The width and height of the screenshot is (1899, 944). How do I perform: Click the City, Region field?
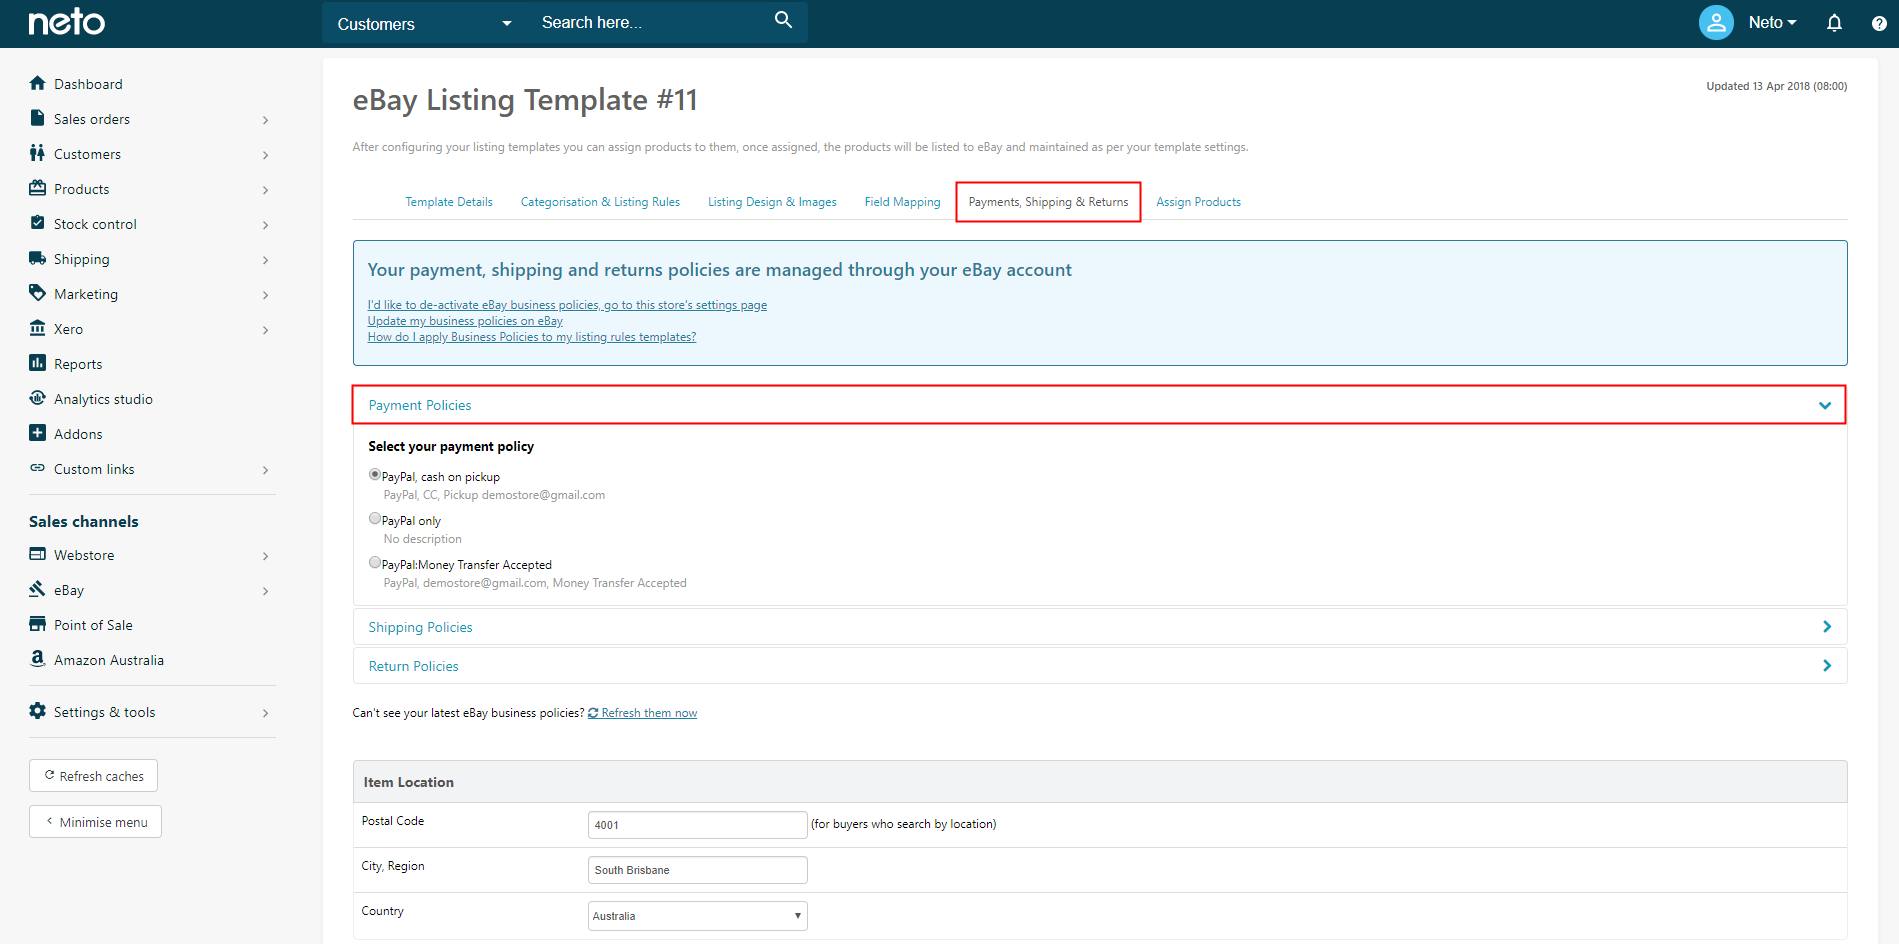698,870
